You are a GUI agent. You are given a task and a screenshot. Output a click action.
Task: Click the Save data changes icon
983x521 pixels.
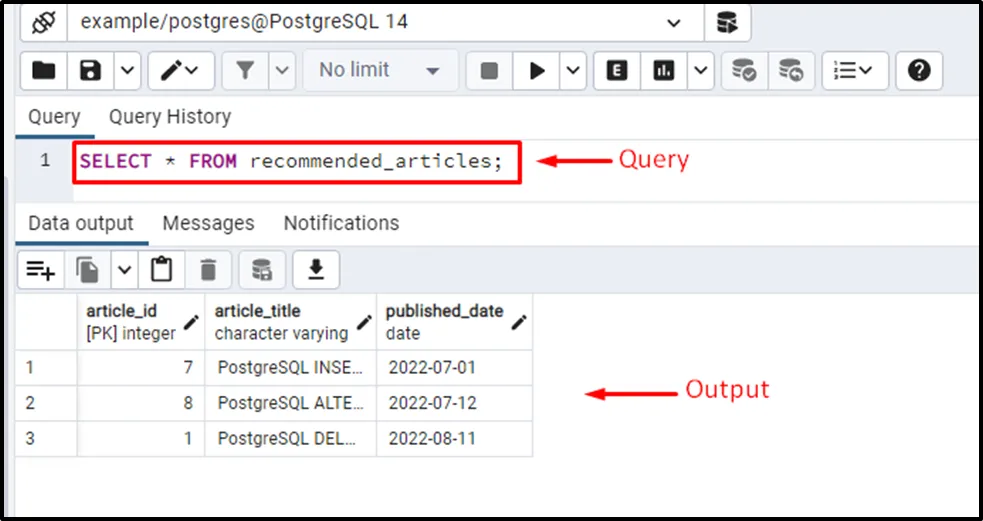click(x=262, y=269)
